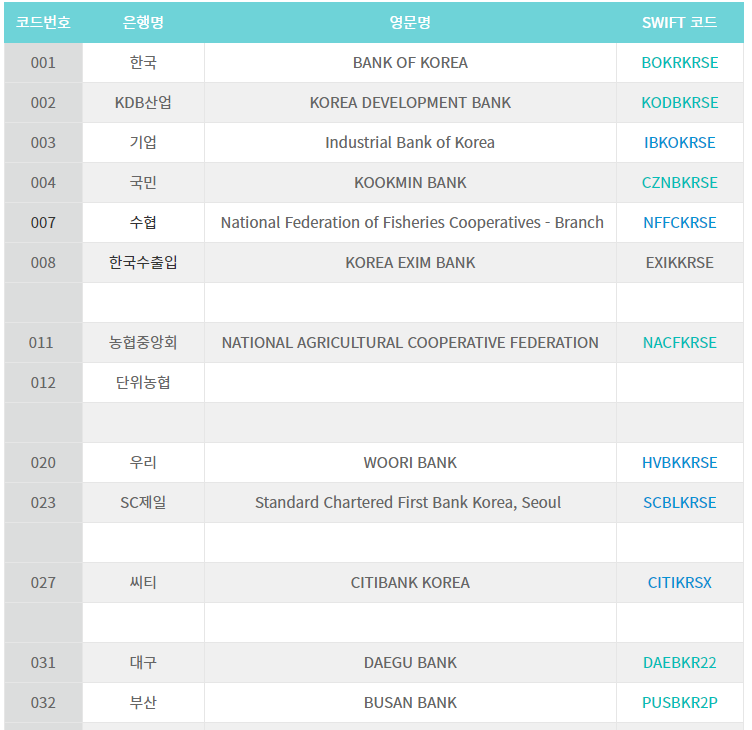Screen dimensions: 752x730
Task: Select code number 020 cell
Action: click(43, 462)
